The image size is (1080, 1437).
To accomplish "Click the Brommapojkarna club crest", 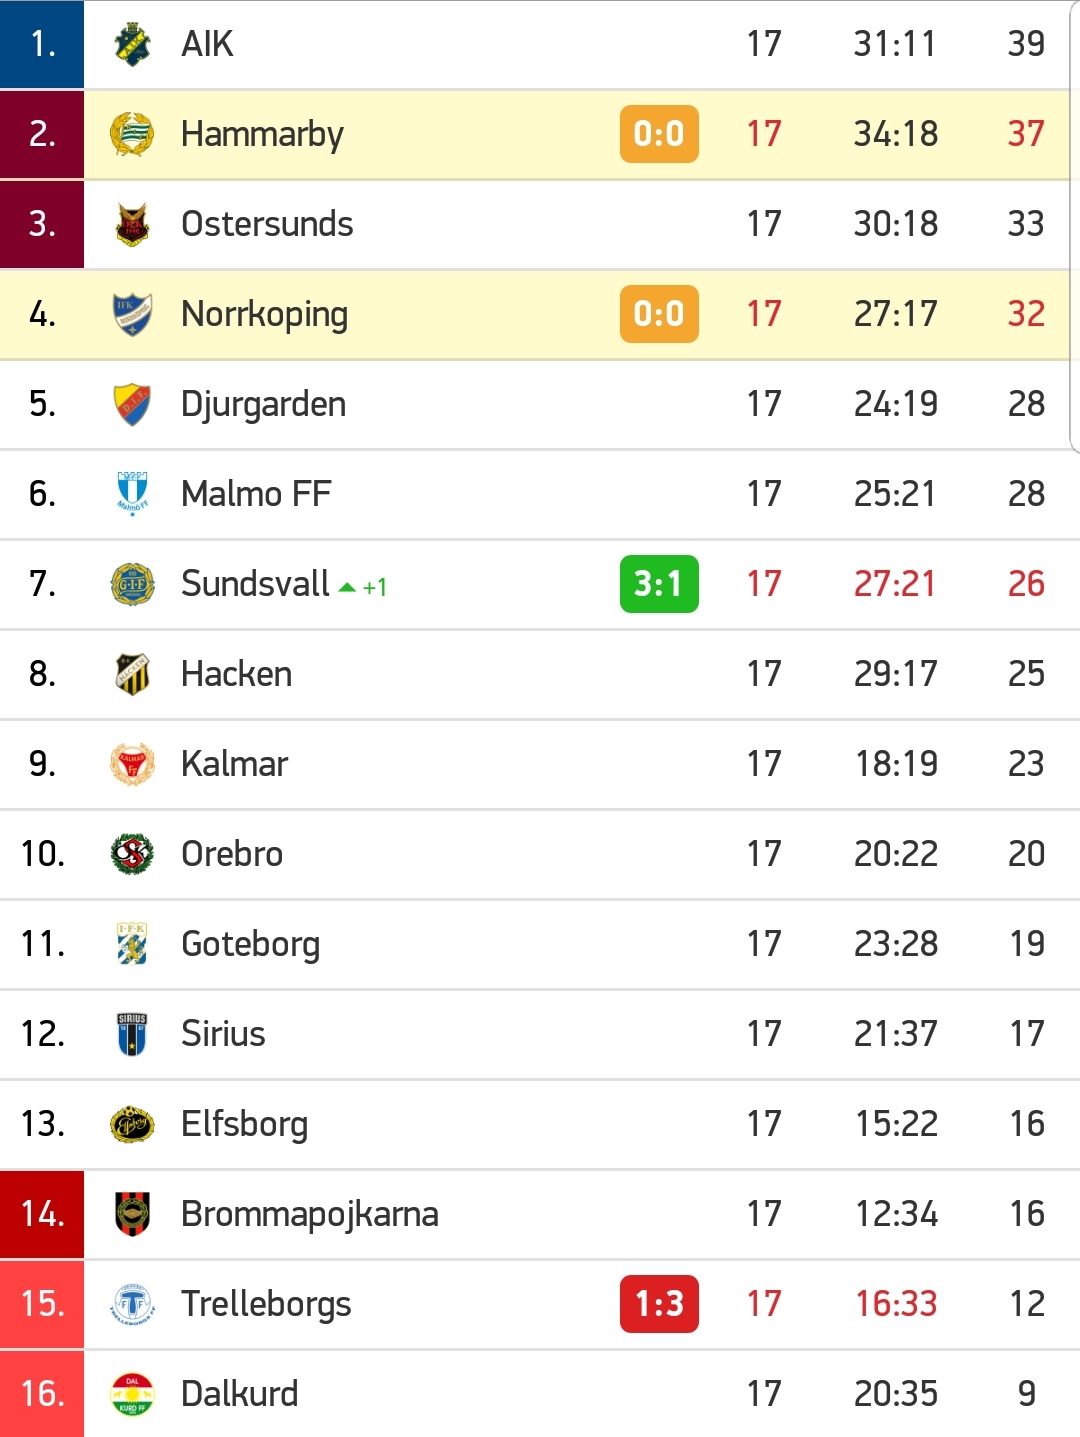I will click(132, 1214).
